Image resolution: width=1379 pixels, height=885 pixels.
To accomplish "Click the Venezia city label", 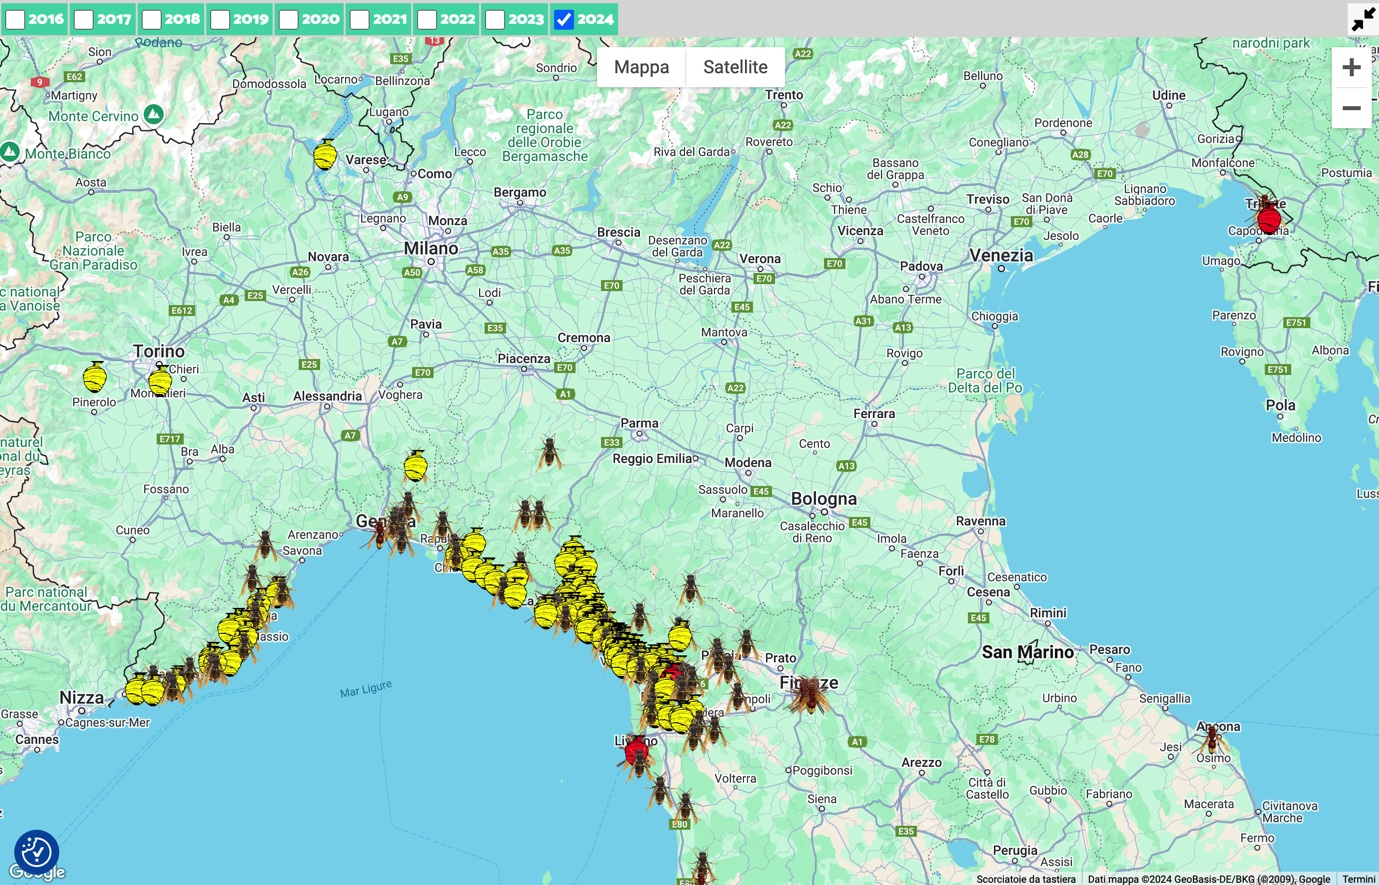I will [x=1001, y=255].
